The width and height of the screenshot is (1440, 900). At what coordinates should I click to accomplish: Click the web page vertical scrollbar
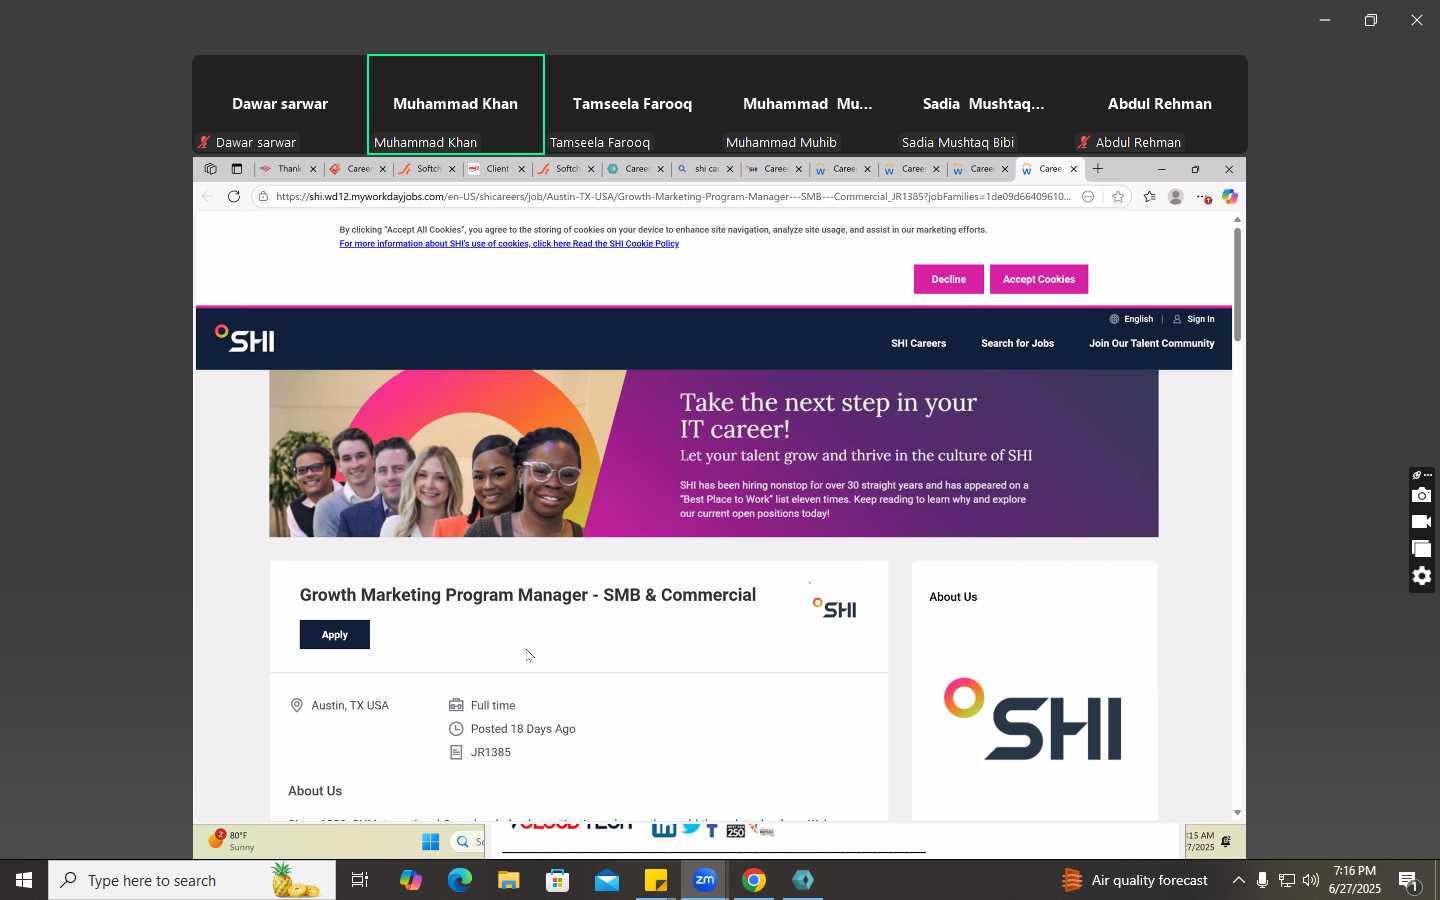tap(1238, 285)
